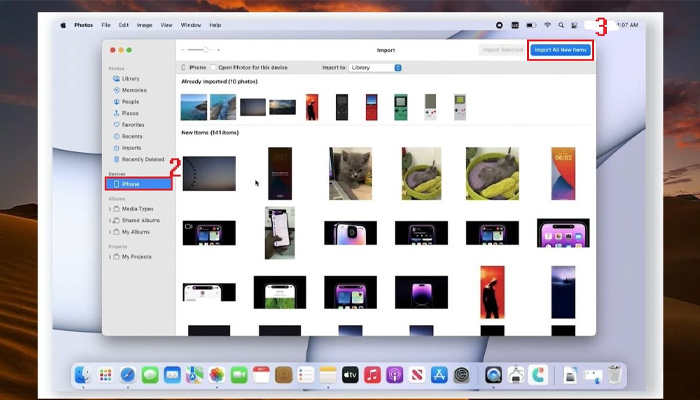The height and width of the screenshot is (400, 700).
Task: Open Music from the Dock
Action: coord(372,375)
